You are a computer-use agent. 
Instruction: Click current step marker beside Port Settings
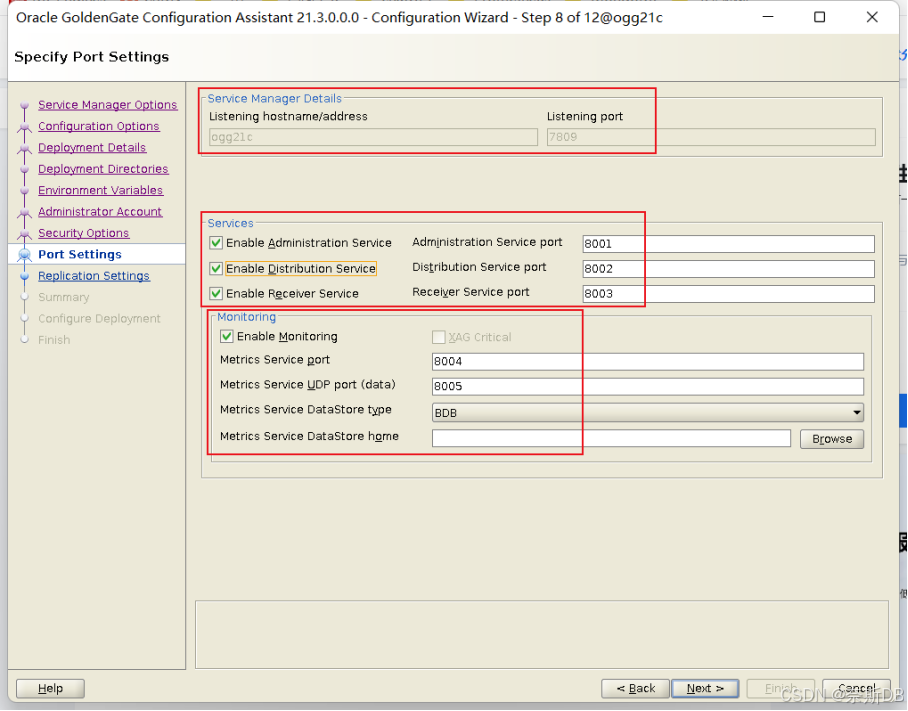click(24, 255)
